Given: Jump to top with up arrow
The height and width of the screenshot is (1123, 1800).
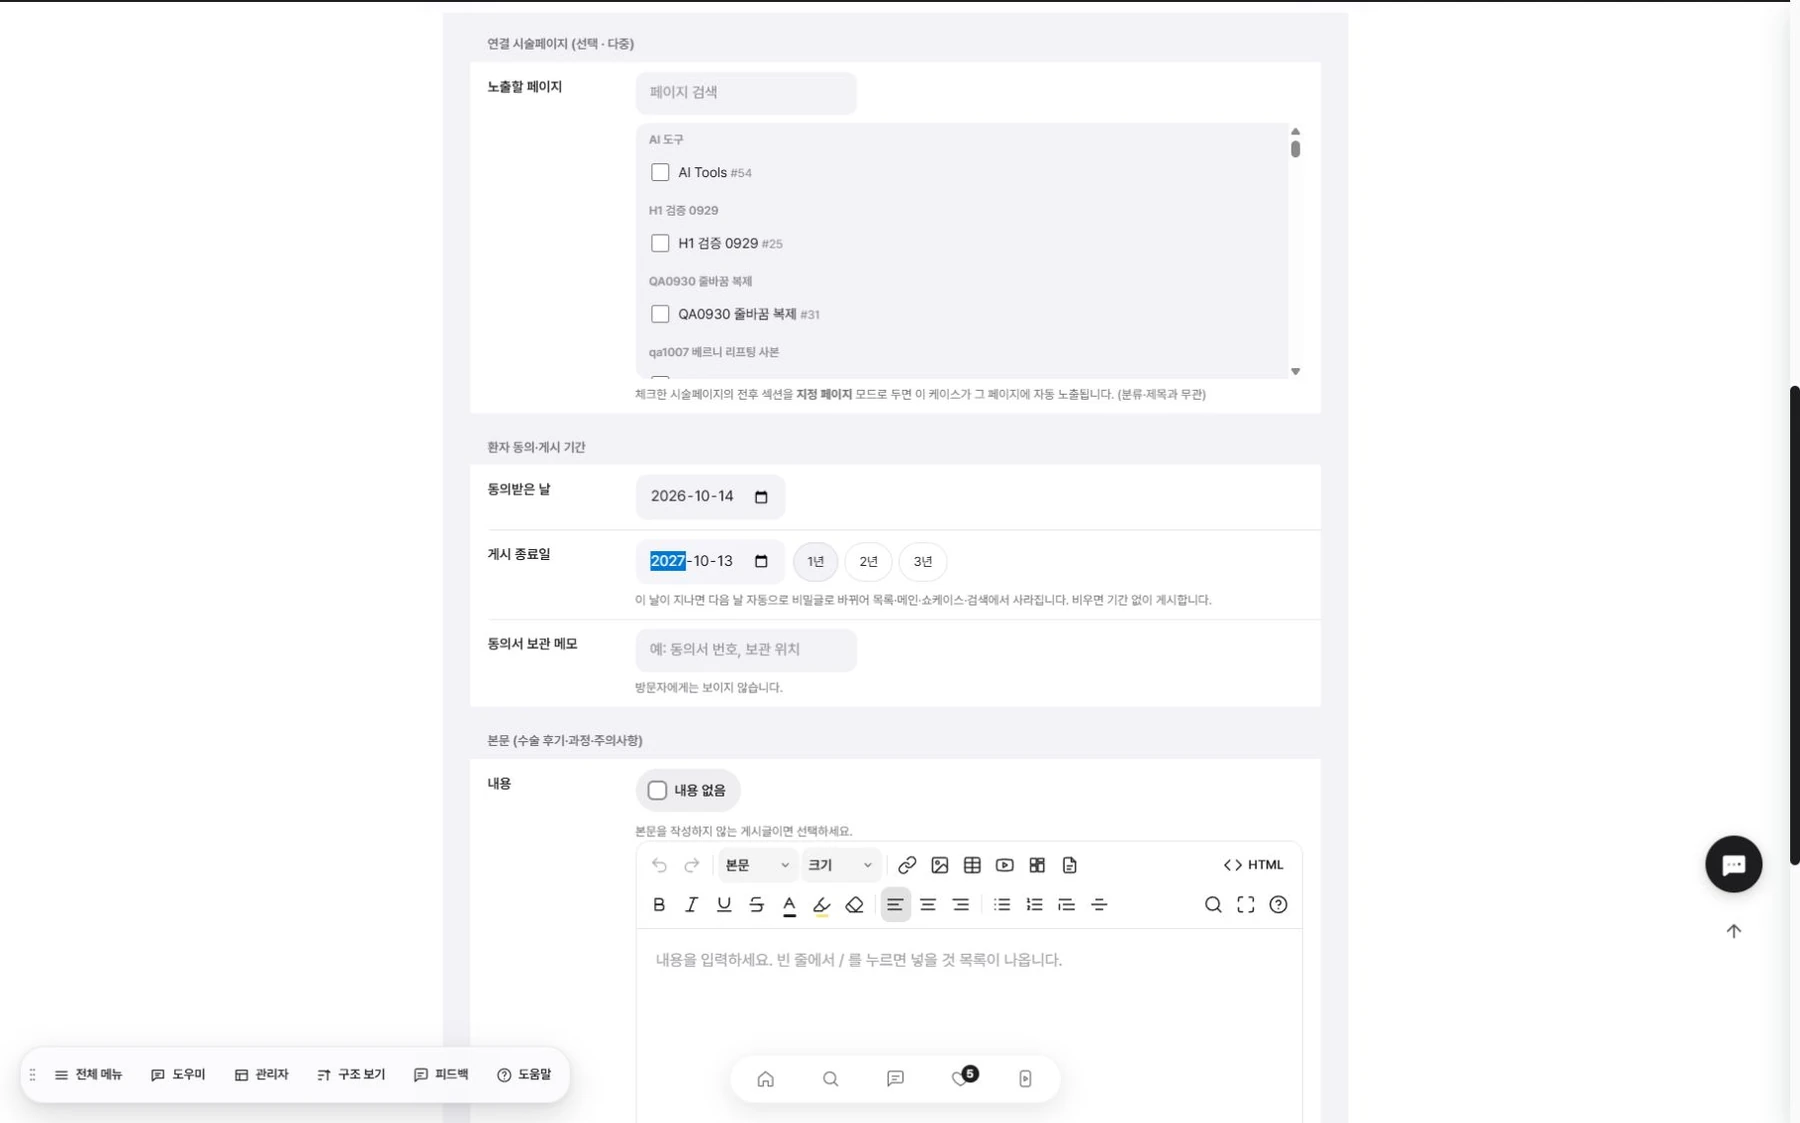Looking at the screenshot, I should [x=1733, y=931].
